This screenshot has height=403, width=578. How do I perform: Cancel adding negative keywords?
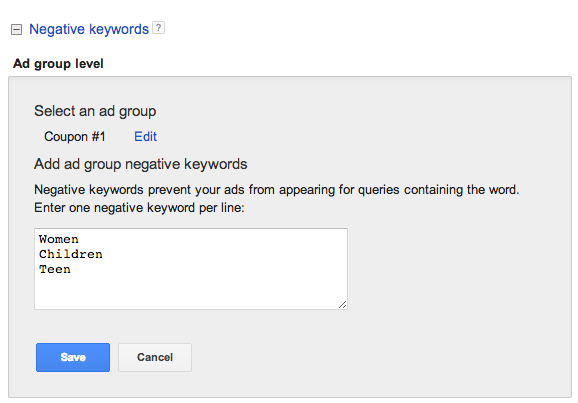155,357
